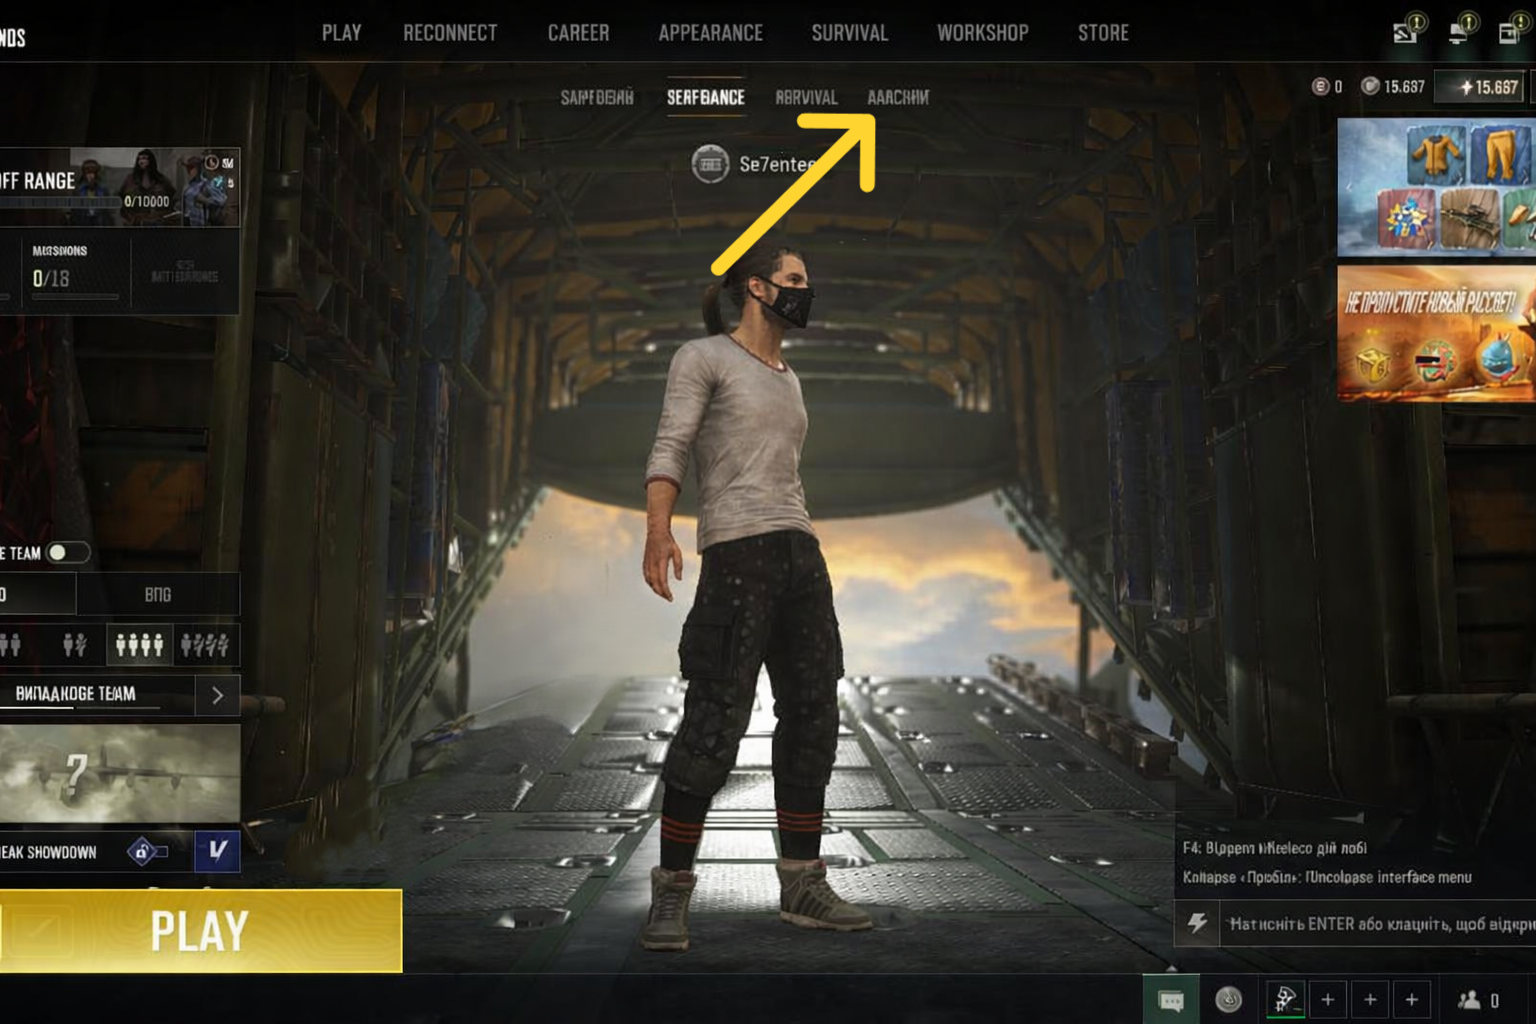Open the WORKSHOP tab
1536x1024 pixels.
click(x=982, y=33)
